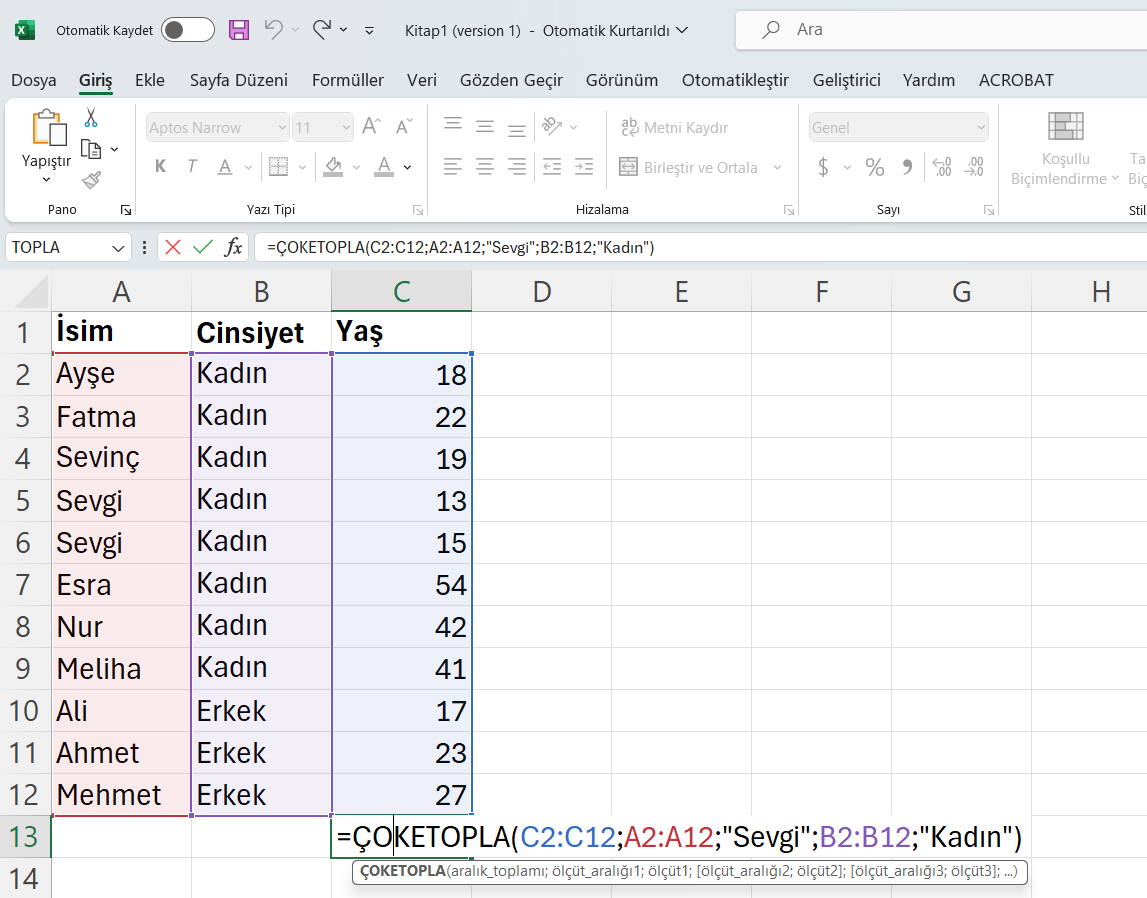The height and width of the screenshot is (898, 1147).
Task: Click the Borders icon
Action: (x=279, y=167)
